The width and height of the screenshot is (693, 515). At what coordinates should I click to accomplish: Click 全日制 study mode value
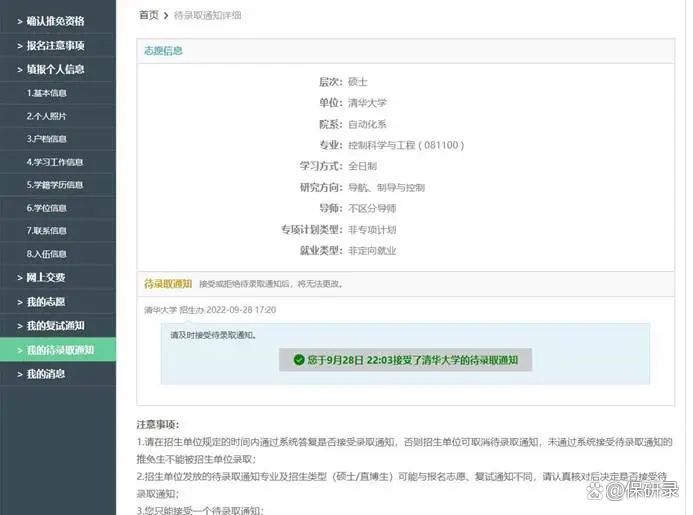(362, 166)
